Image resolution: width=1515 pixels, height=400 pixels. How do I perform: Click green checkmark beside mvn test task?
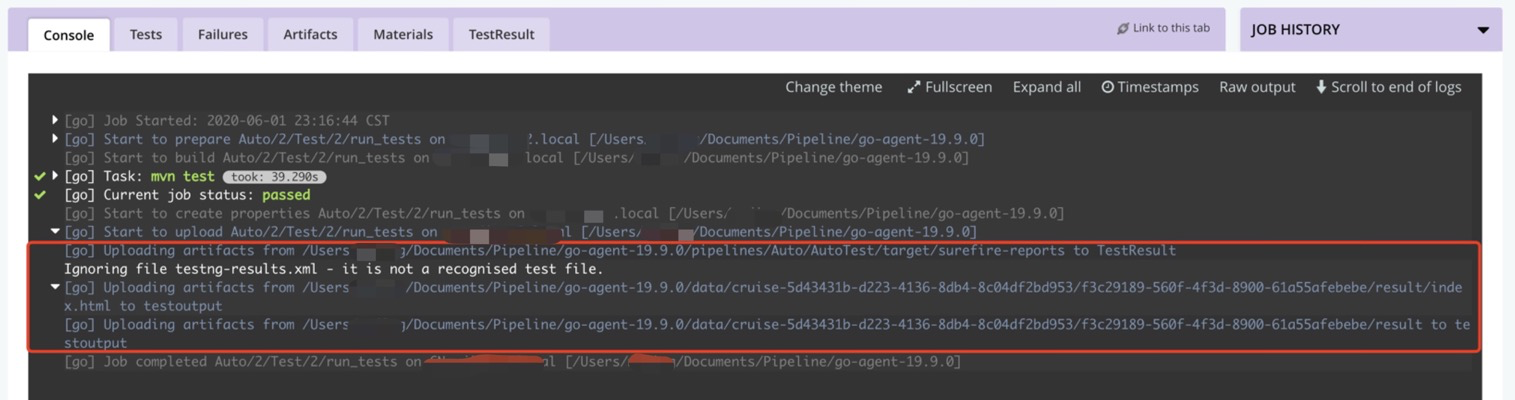click(x=40, y=176)
